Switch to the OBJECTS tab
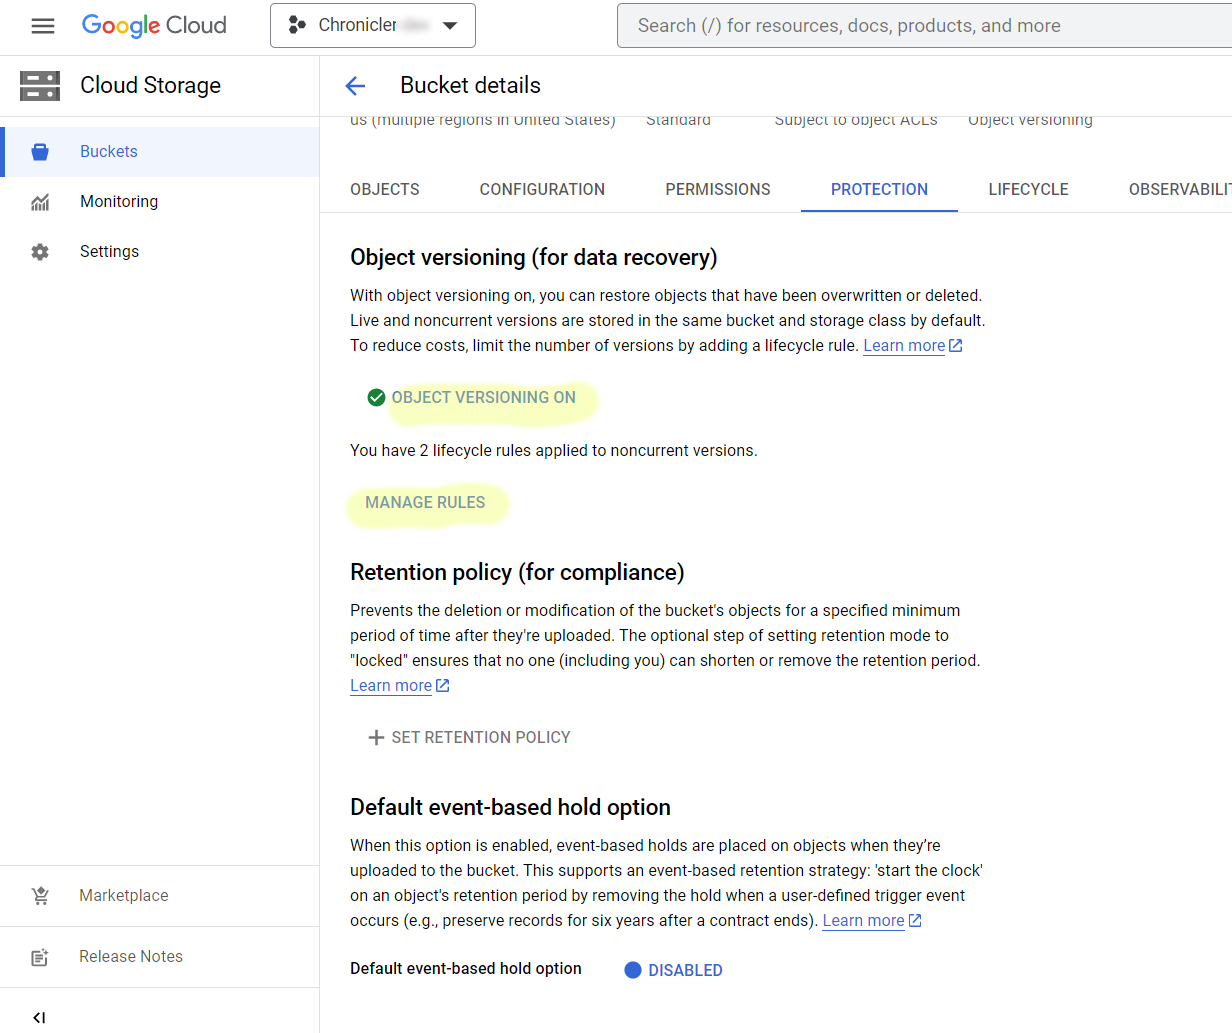Viewport: 1232px width, 1033px height. (384, 189)
